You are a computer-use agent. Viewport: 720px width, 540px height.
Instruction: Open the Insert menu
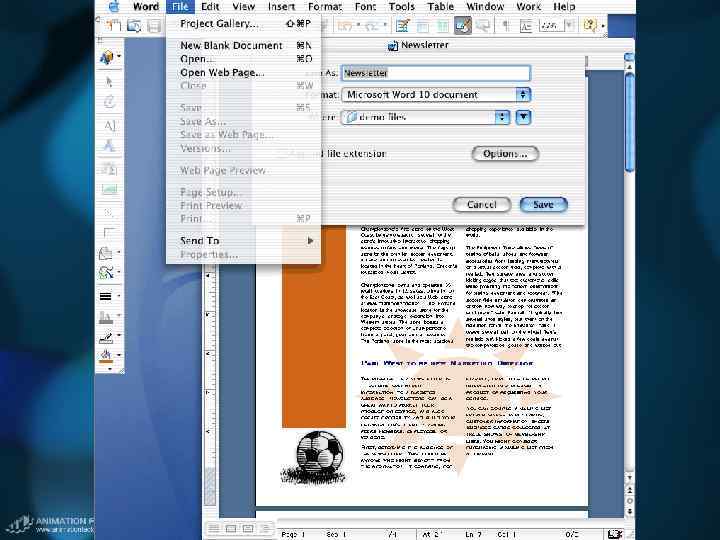pyautogui.click(x=281, y=6)
